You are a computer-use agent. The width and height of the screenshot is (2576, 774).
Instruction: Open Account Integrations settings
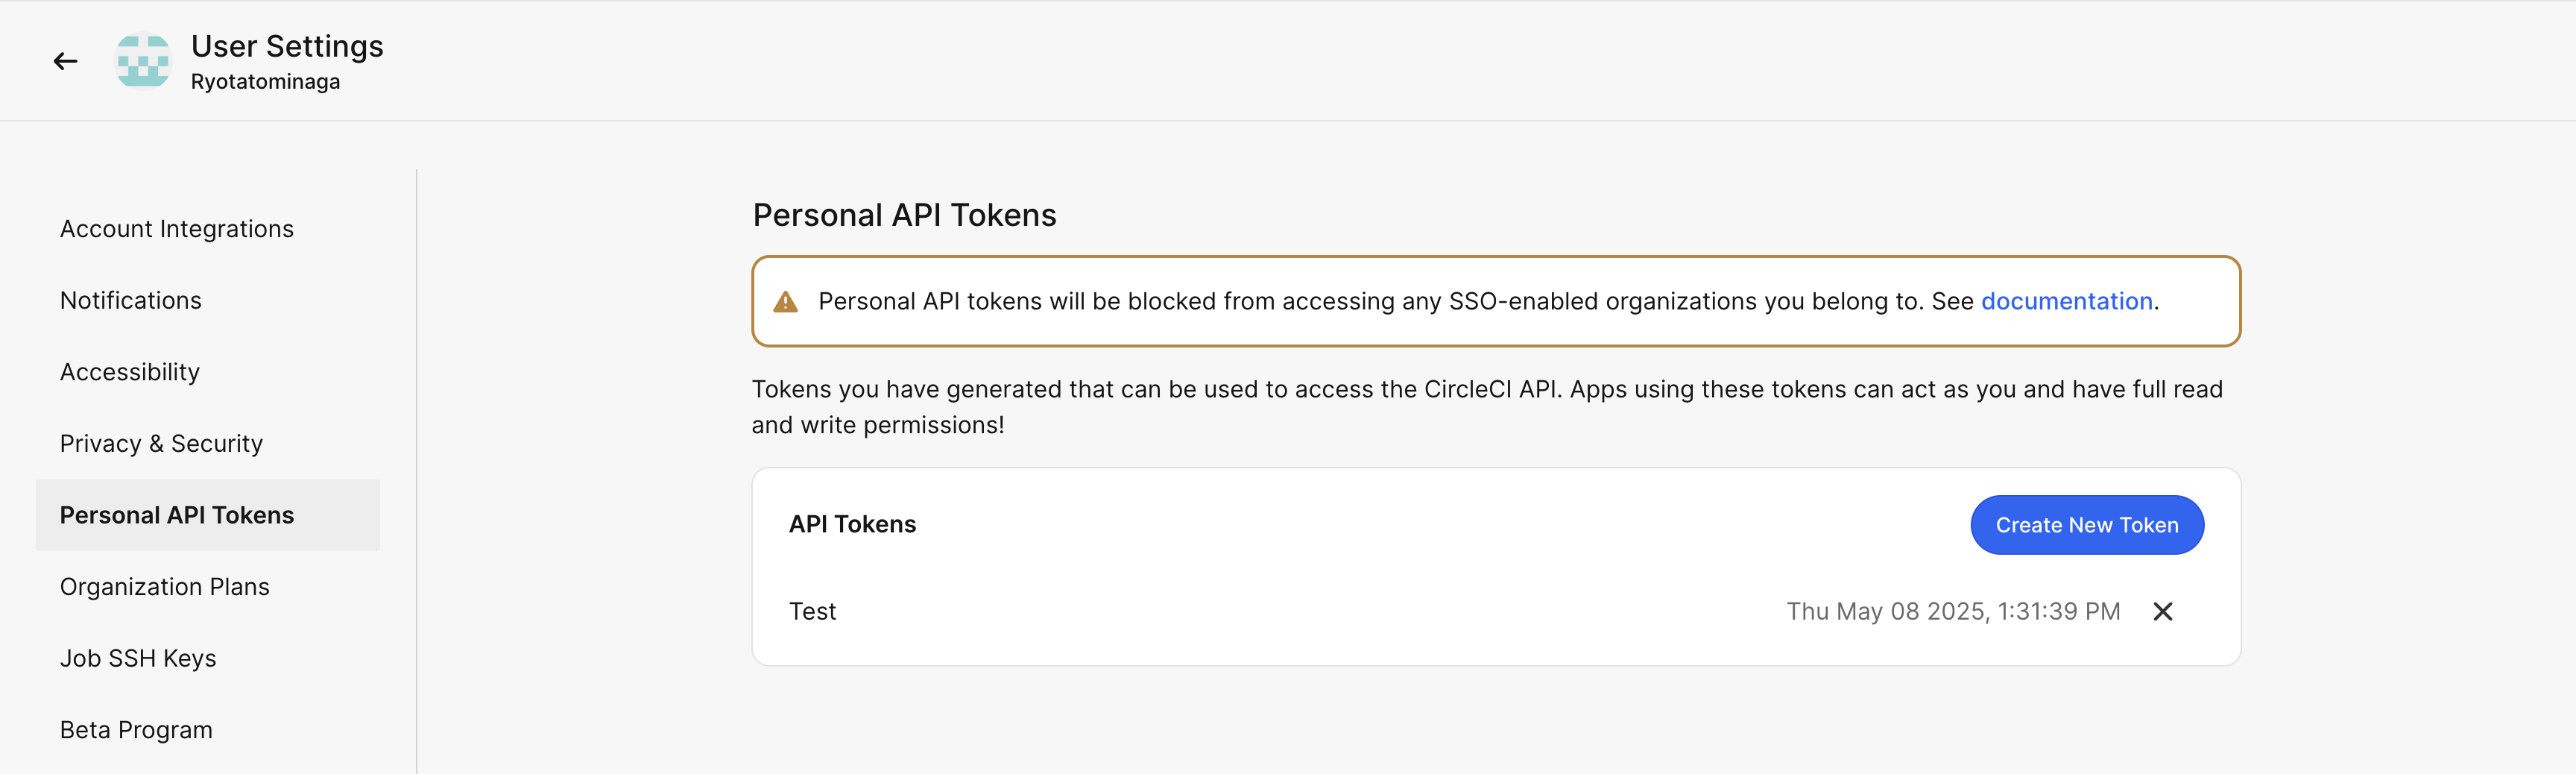coord(177,229)
